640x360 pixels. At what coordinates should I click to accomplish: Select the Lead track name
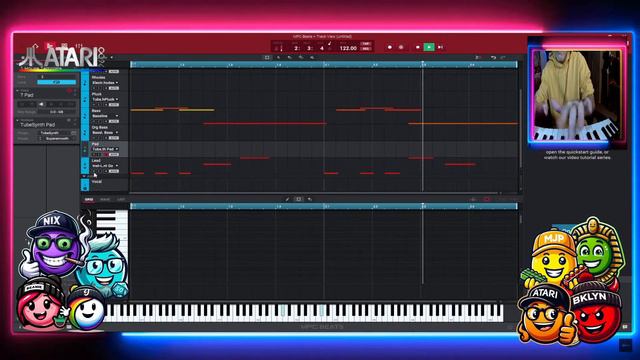coord(96,161)
